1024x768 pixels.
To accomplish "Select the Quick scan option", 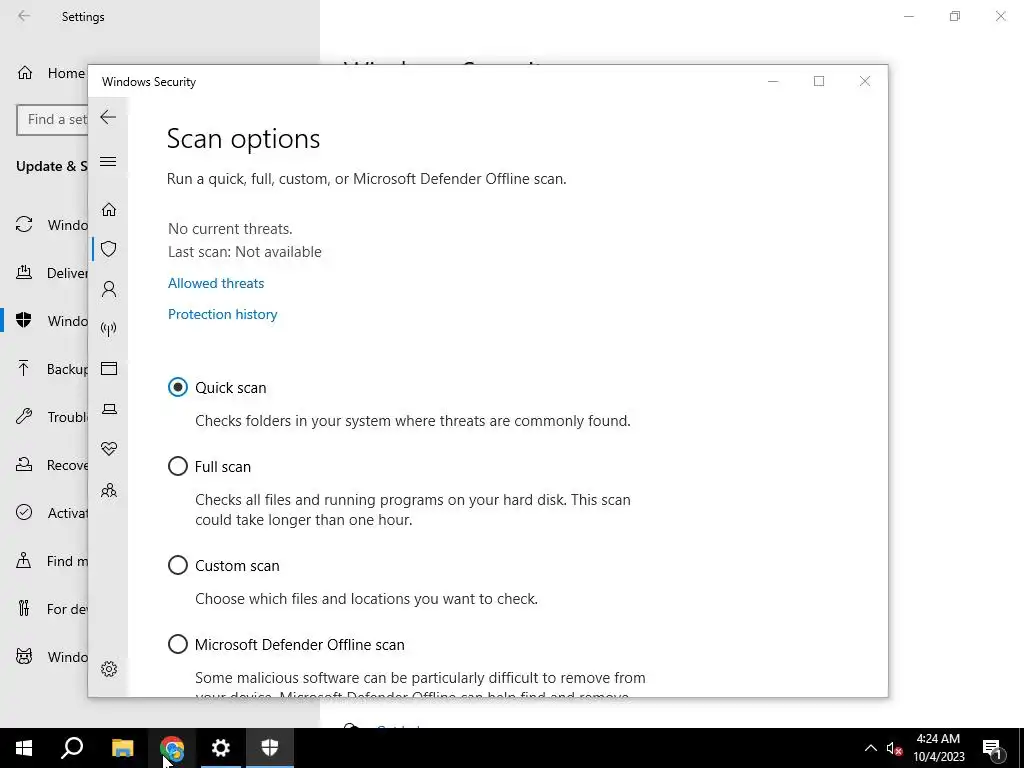I will tap(217, 387).
